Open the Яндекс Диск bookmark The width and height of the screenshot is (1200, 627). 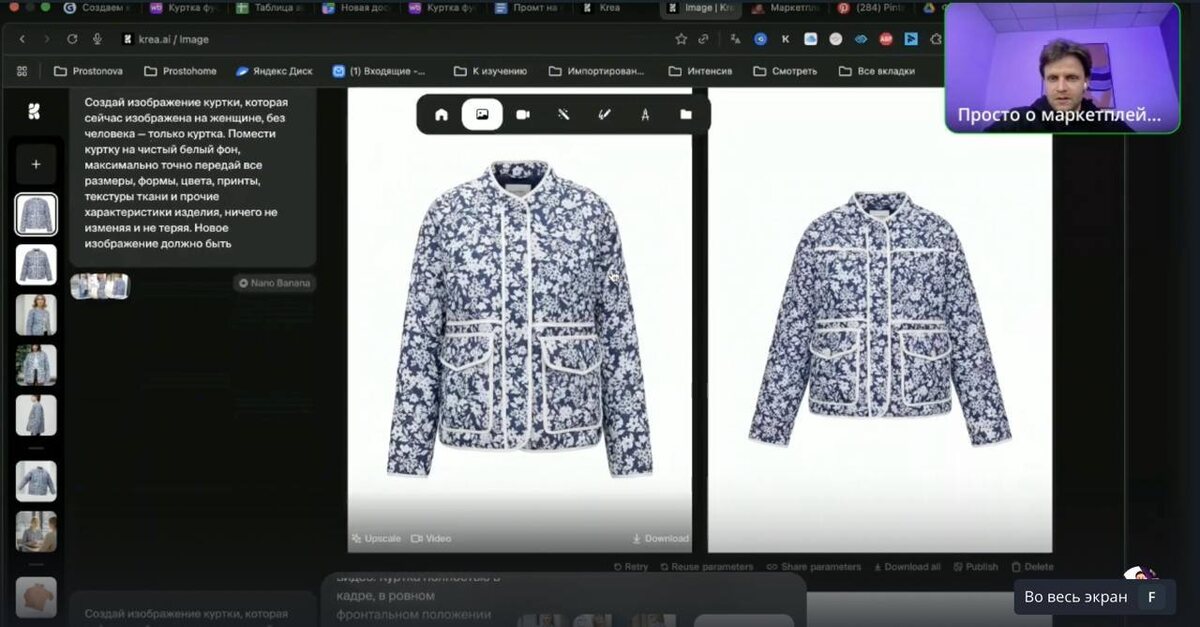275,71
